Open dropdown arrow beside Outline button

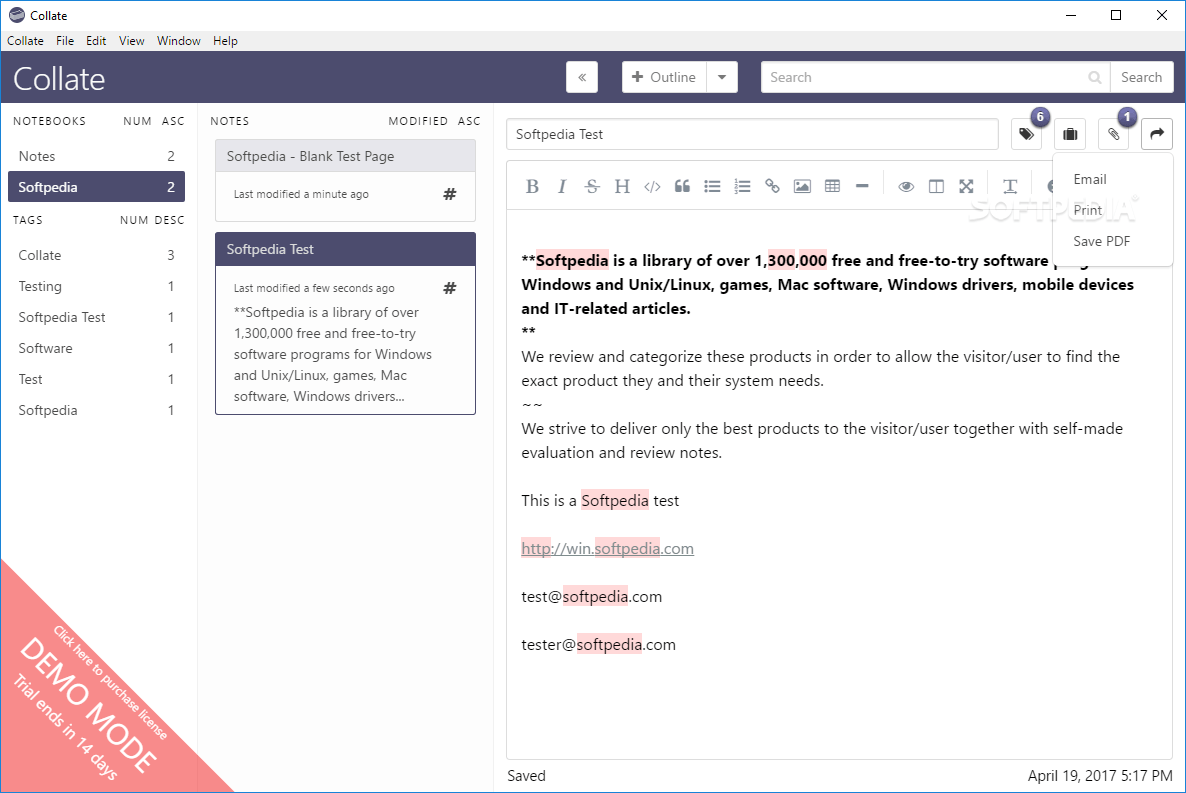(x=722, y=77)
